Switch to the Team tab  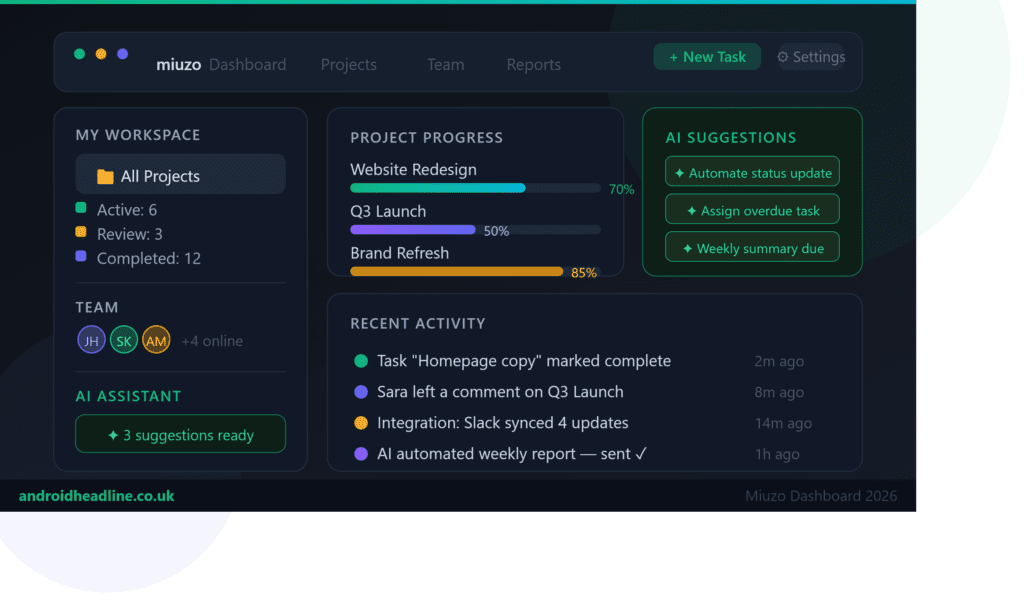click(x=445, y=65)
